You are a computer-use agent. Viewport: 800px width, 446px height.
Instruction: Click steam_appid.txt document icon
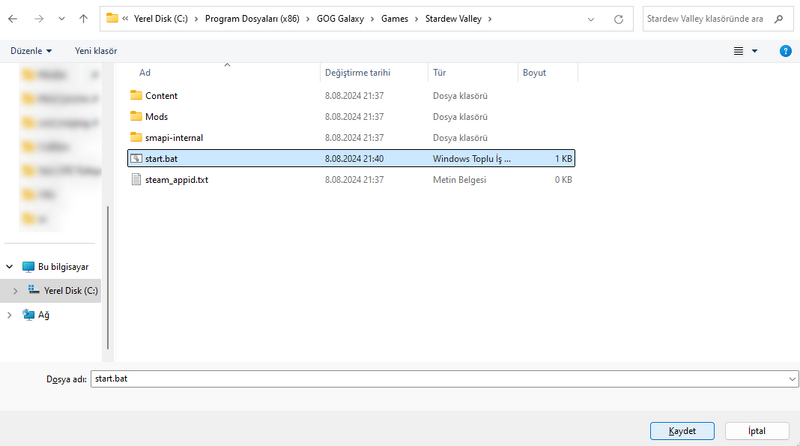[x=136, y=179]
